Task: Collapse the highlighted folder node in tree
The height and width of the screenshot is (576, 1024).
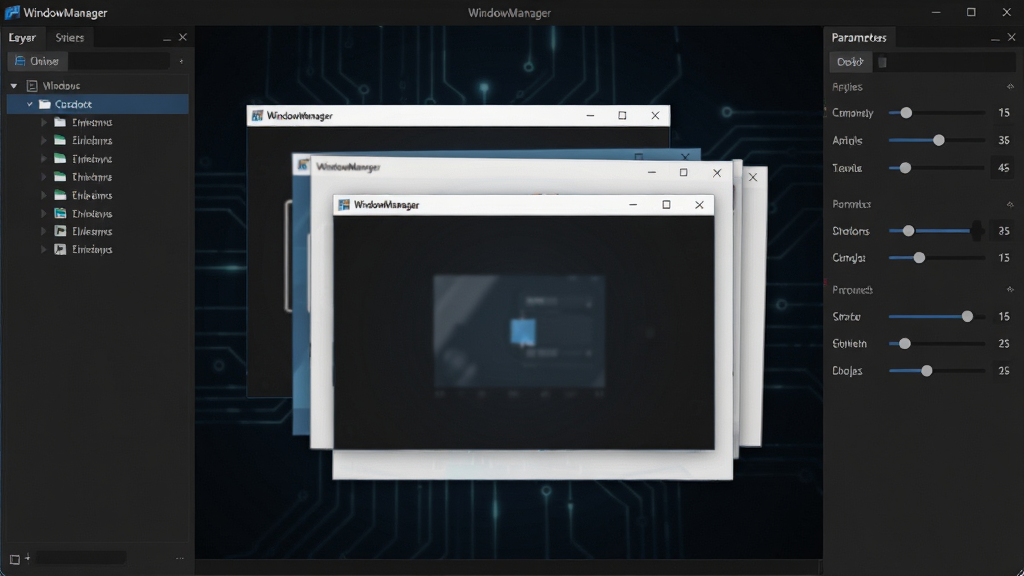Action: pos(30,104)
